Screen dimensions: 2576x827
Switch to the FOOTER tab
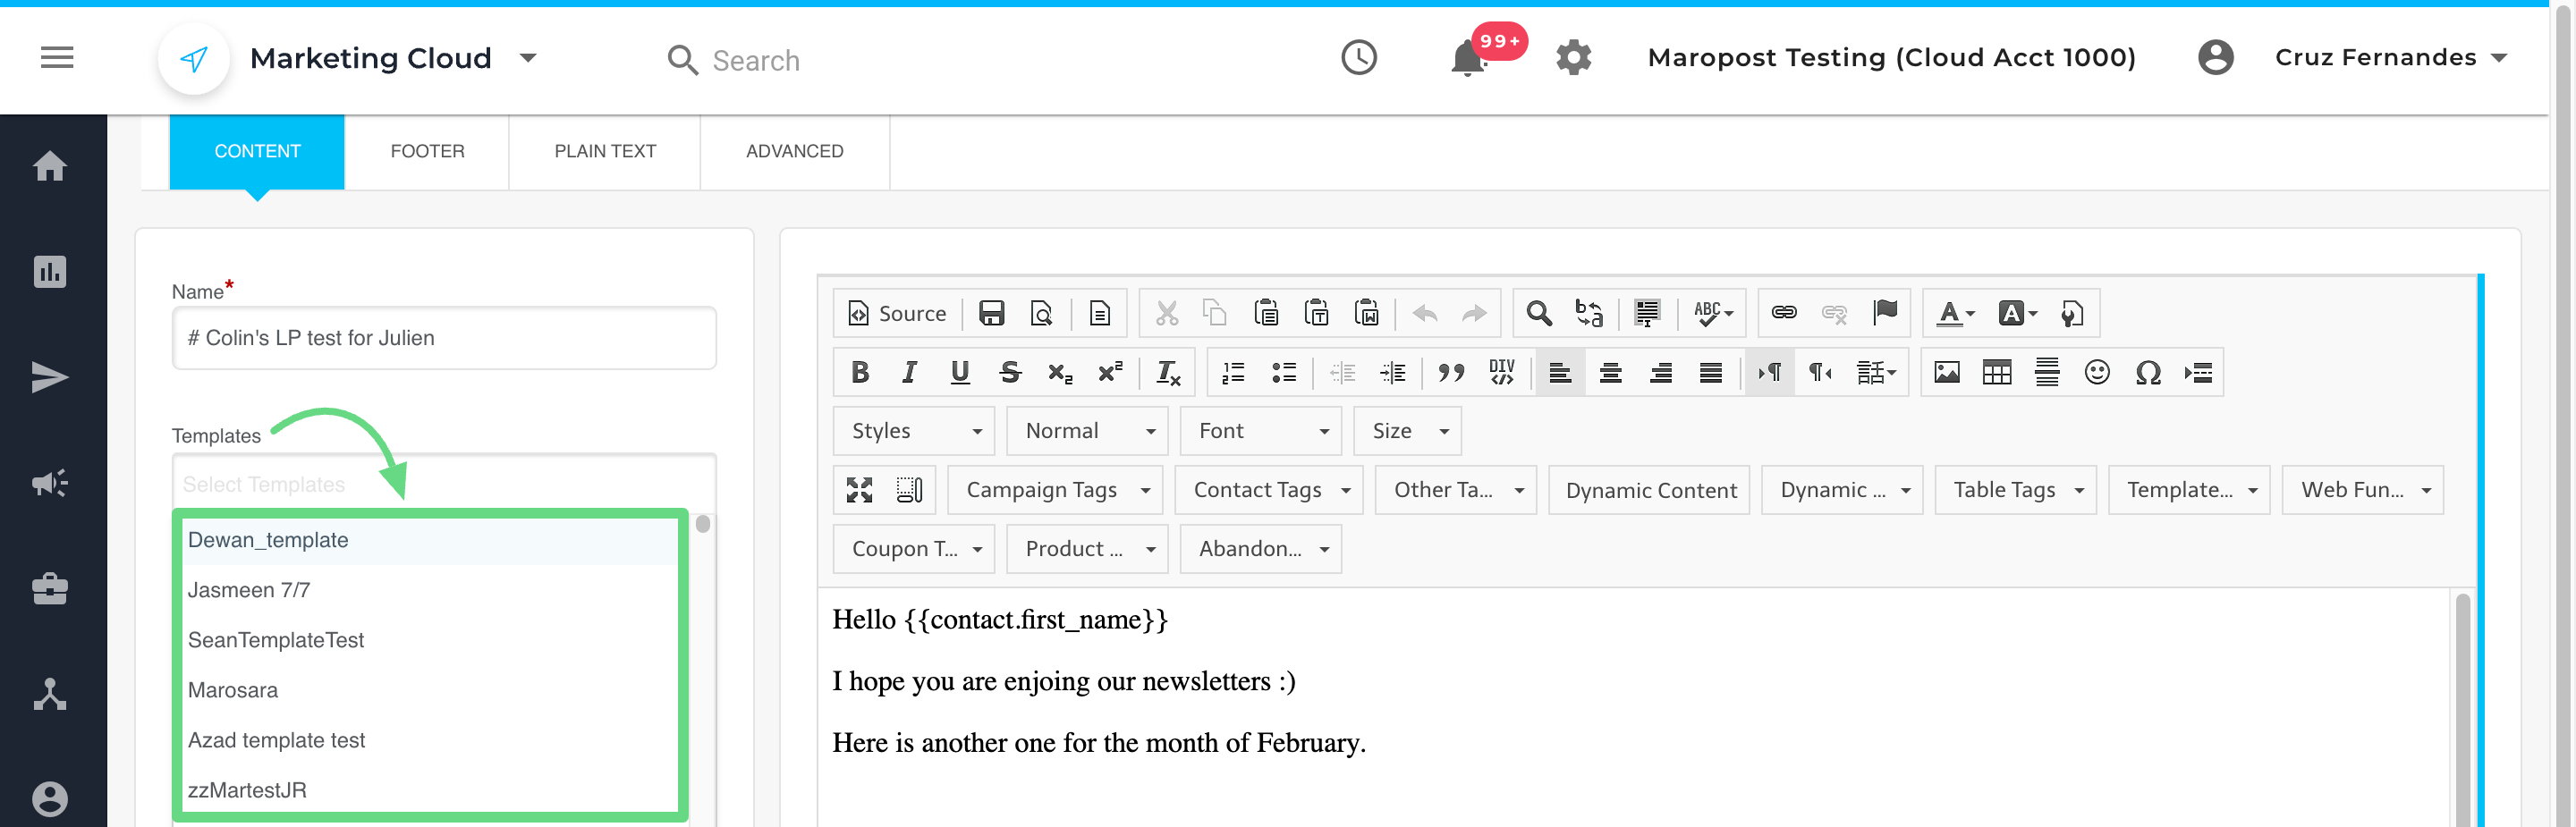(427, 151)
